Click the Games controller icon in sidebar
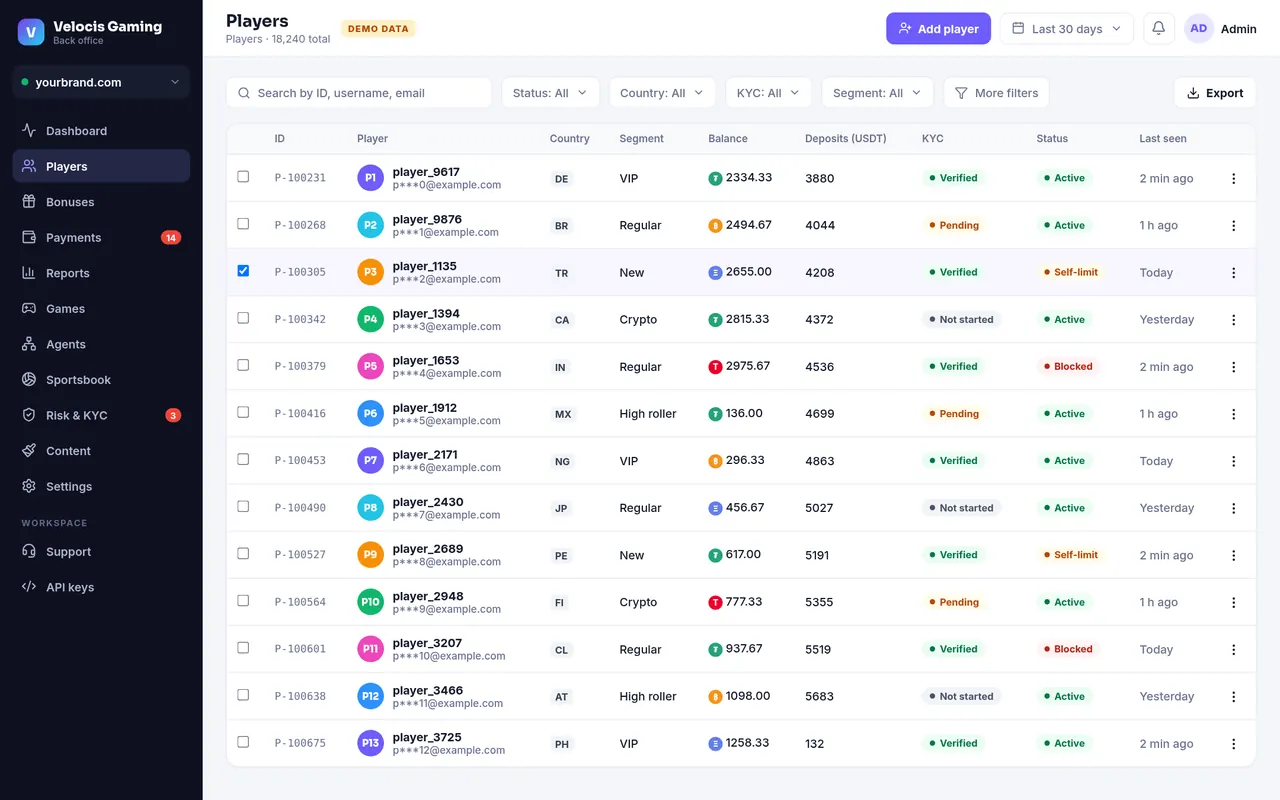1280x800 pixels. [29, 309]
